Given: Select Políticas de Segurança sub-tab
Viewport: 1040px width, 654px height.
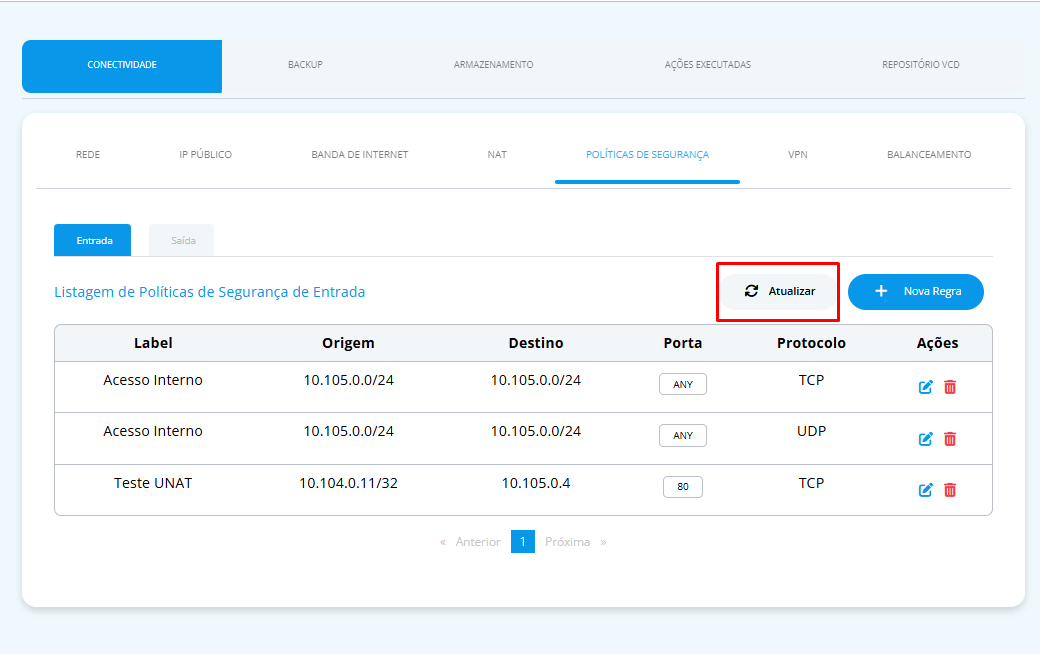Looking at the screenshot, I should [x=647, y=155].
